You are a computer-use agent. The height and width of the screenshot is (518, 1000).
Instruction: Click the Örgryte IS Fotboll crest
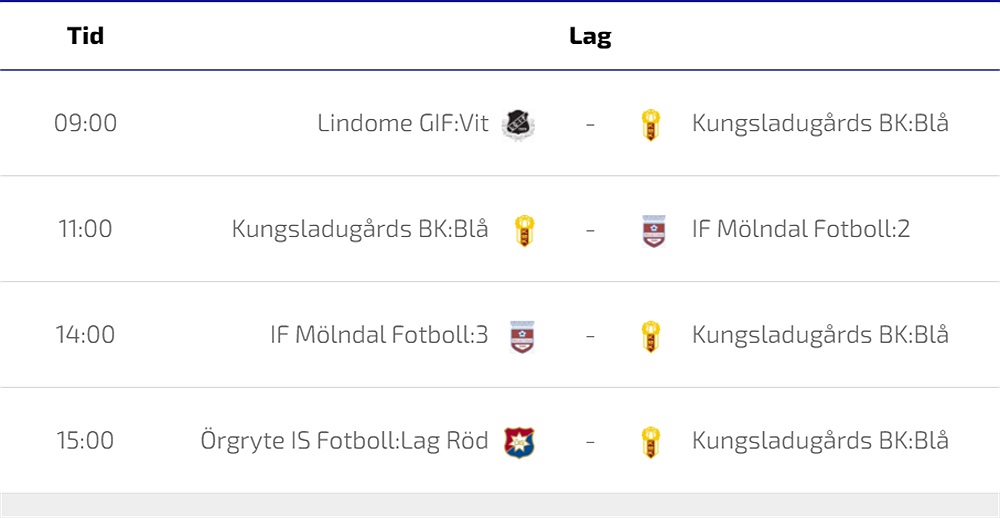pyautogui.click(x=519, y=442)
